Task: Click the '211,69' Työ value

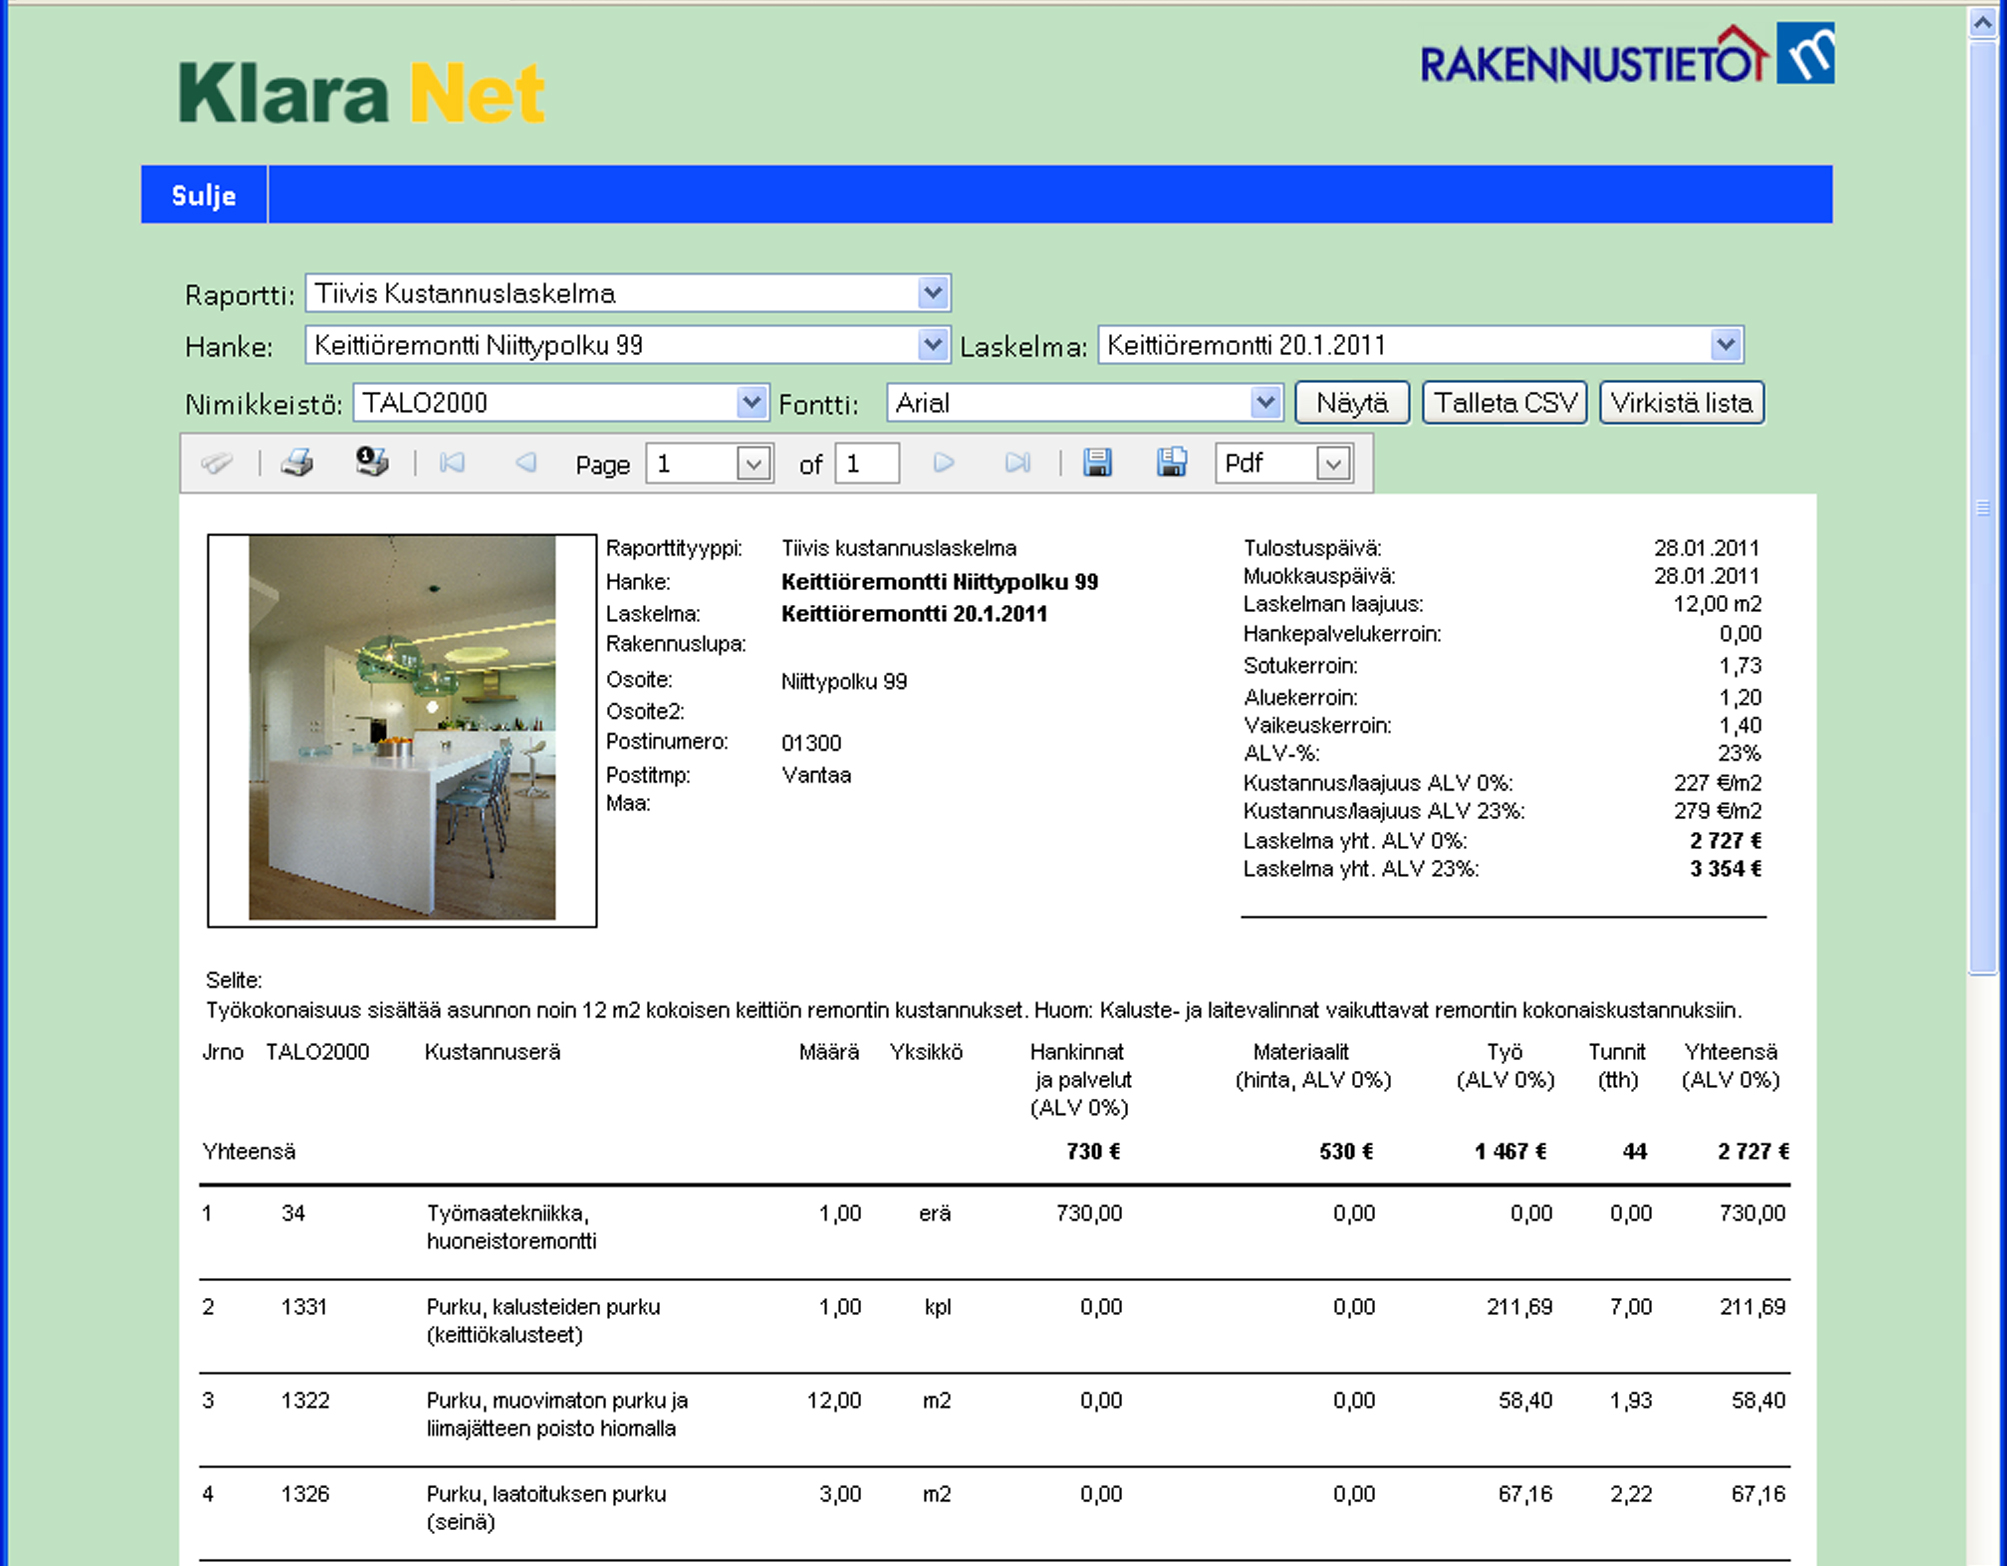Action: coord(1519,1307)
